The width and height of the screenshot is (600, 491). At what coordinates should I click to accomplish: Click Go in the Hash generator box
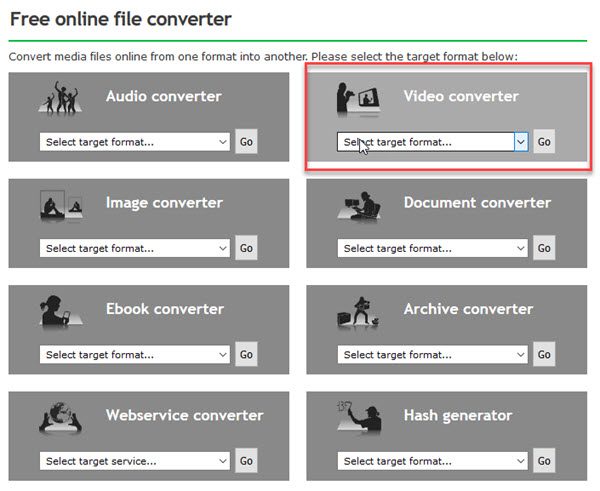pyautogui.click(x=544, y=461)
